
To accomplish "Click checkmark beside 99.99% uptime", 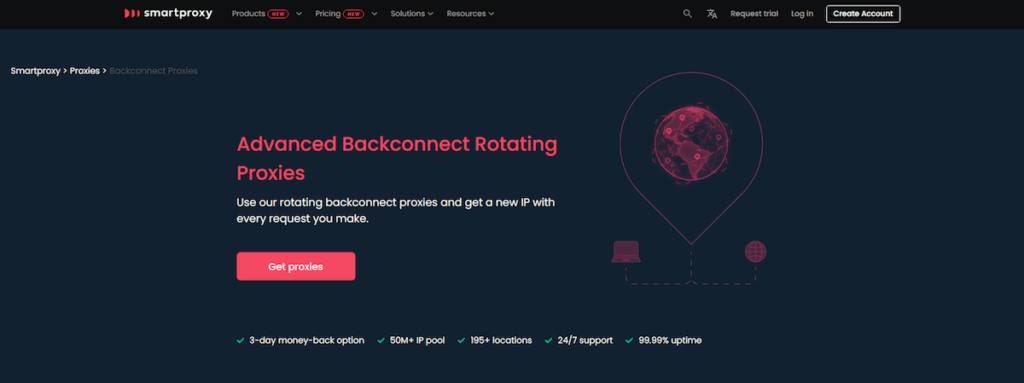I will [630, 341].
